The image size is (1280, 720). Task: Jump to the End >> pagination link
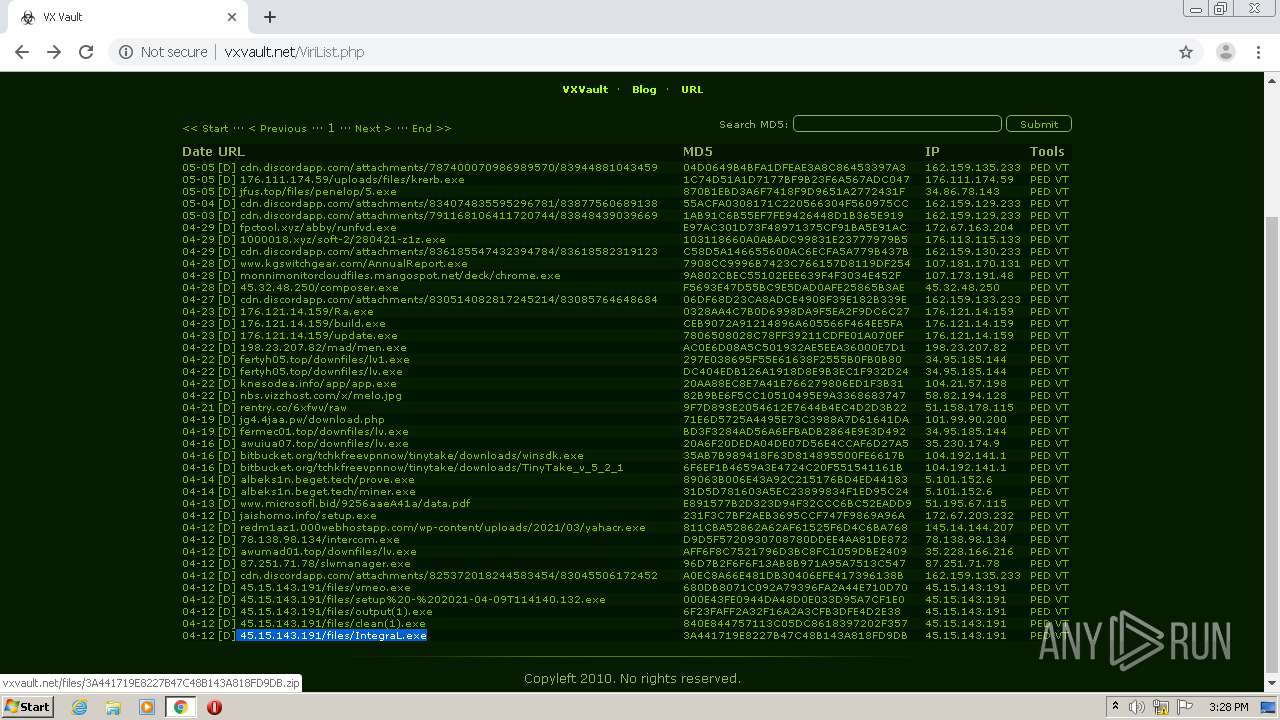[x=431, y=128]
